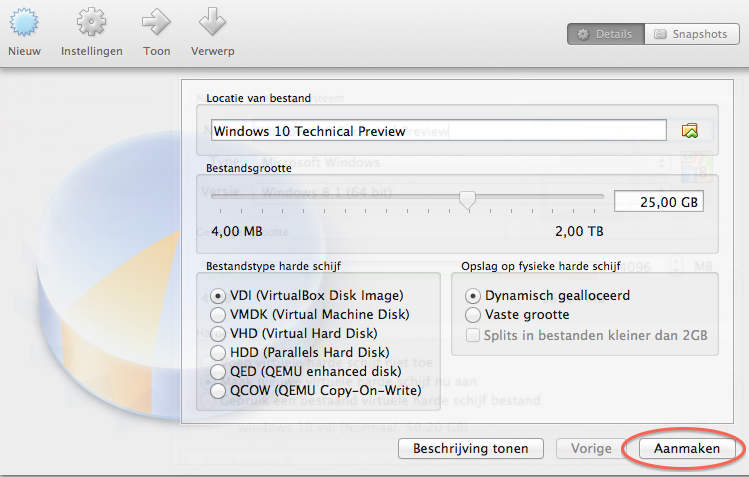Choose QCOW (QEMU Copy-On-Write) format
749x477 pixels.
[x=218, y=391]
